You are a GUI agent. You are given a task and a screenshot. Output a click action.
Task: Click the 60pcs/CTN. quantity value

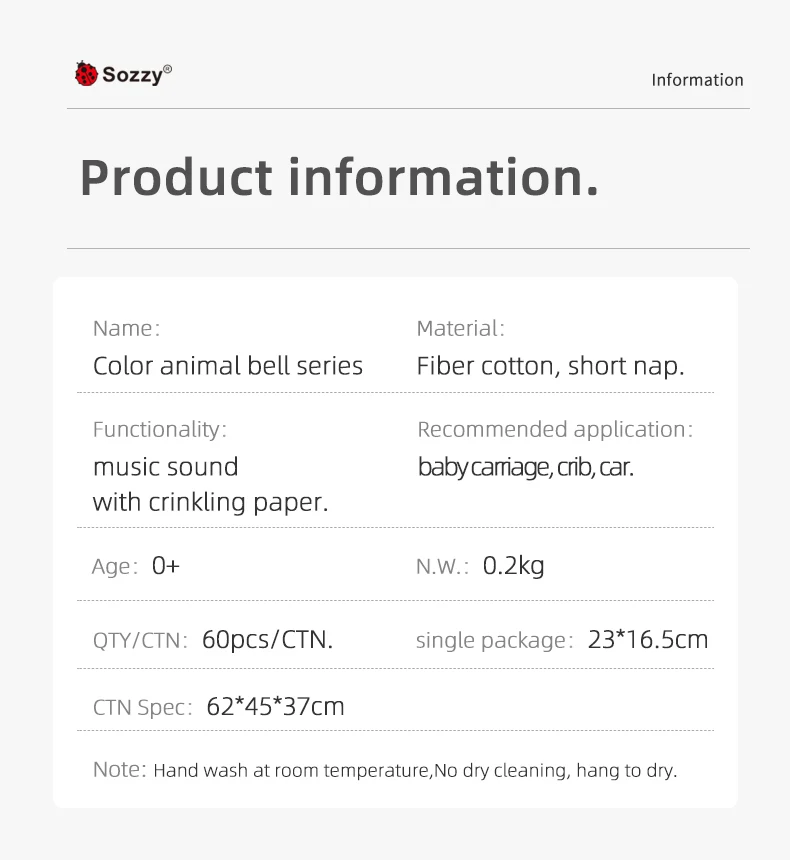coord(267,640)
